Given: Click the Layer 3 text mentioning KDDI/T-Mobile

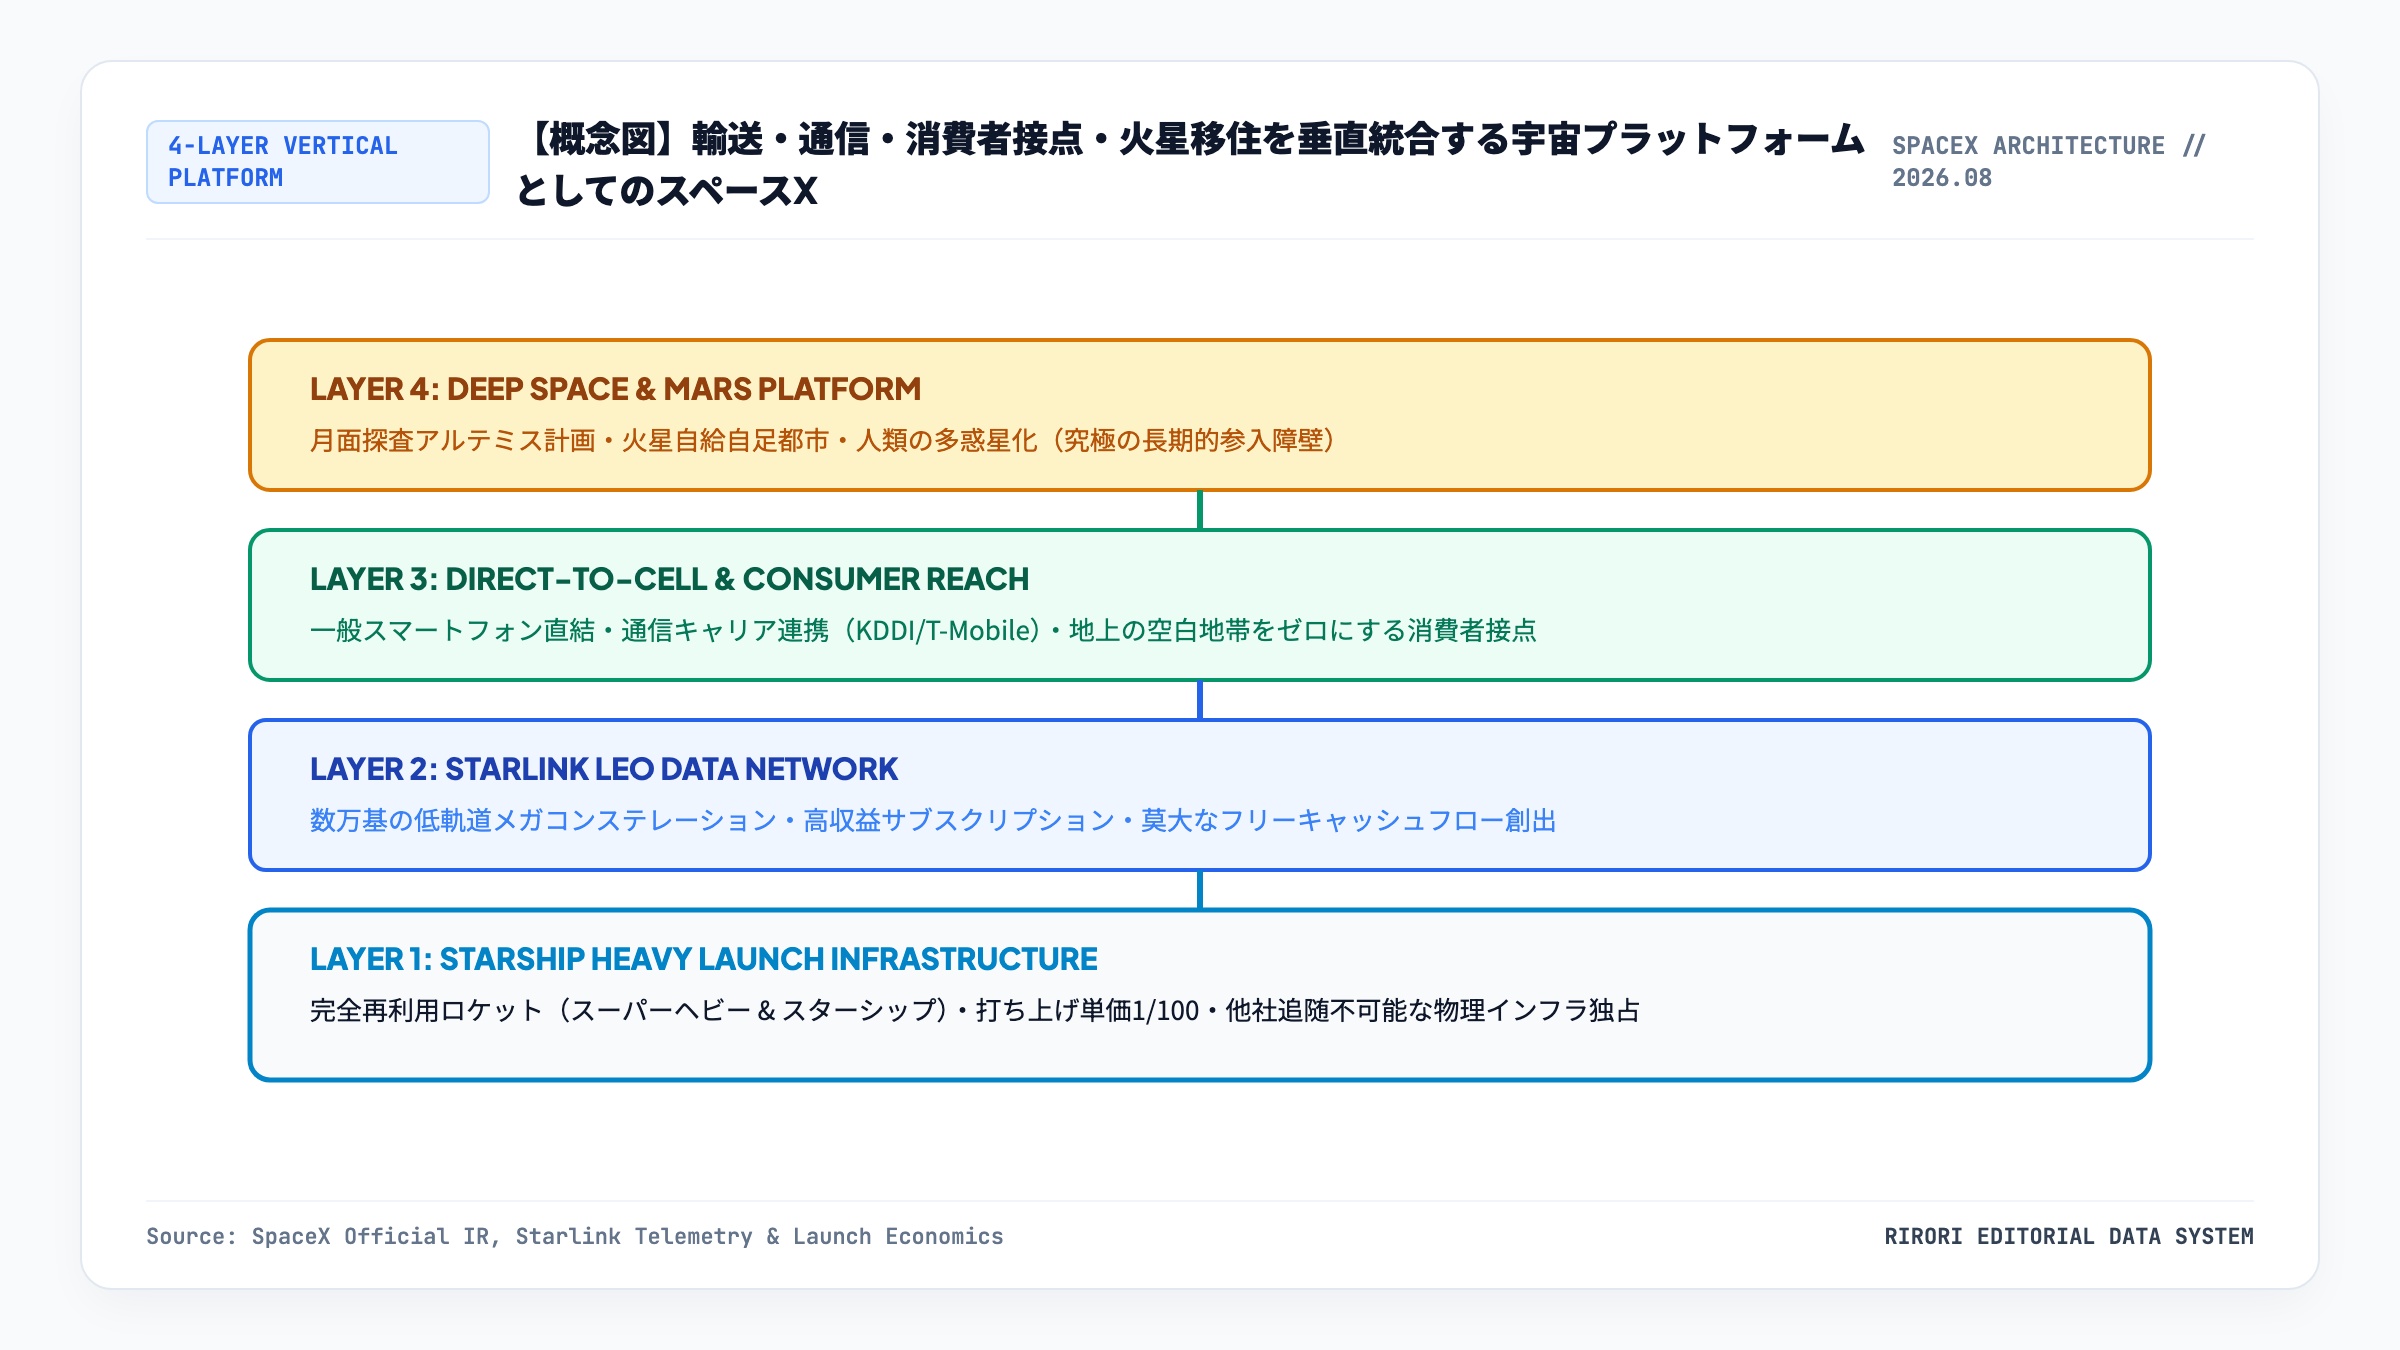Looking at the screenshot, I should coord(923,631).
